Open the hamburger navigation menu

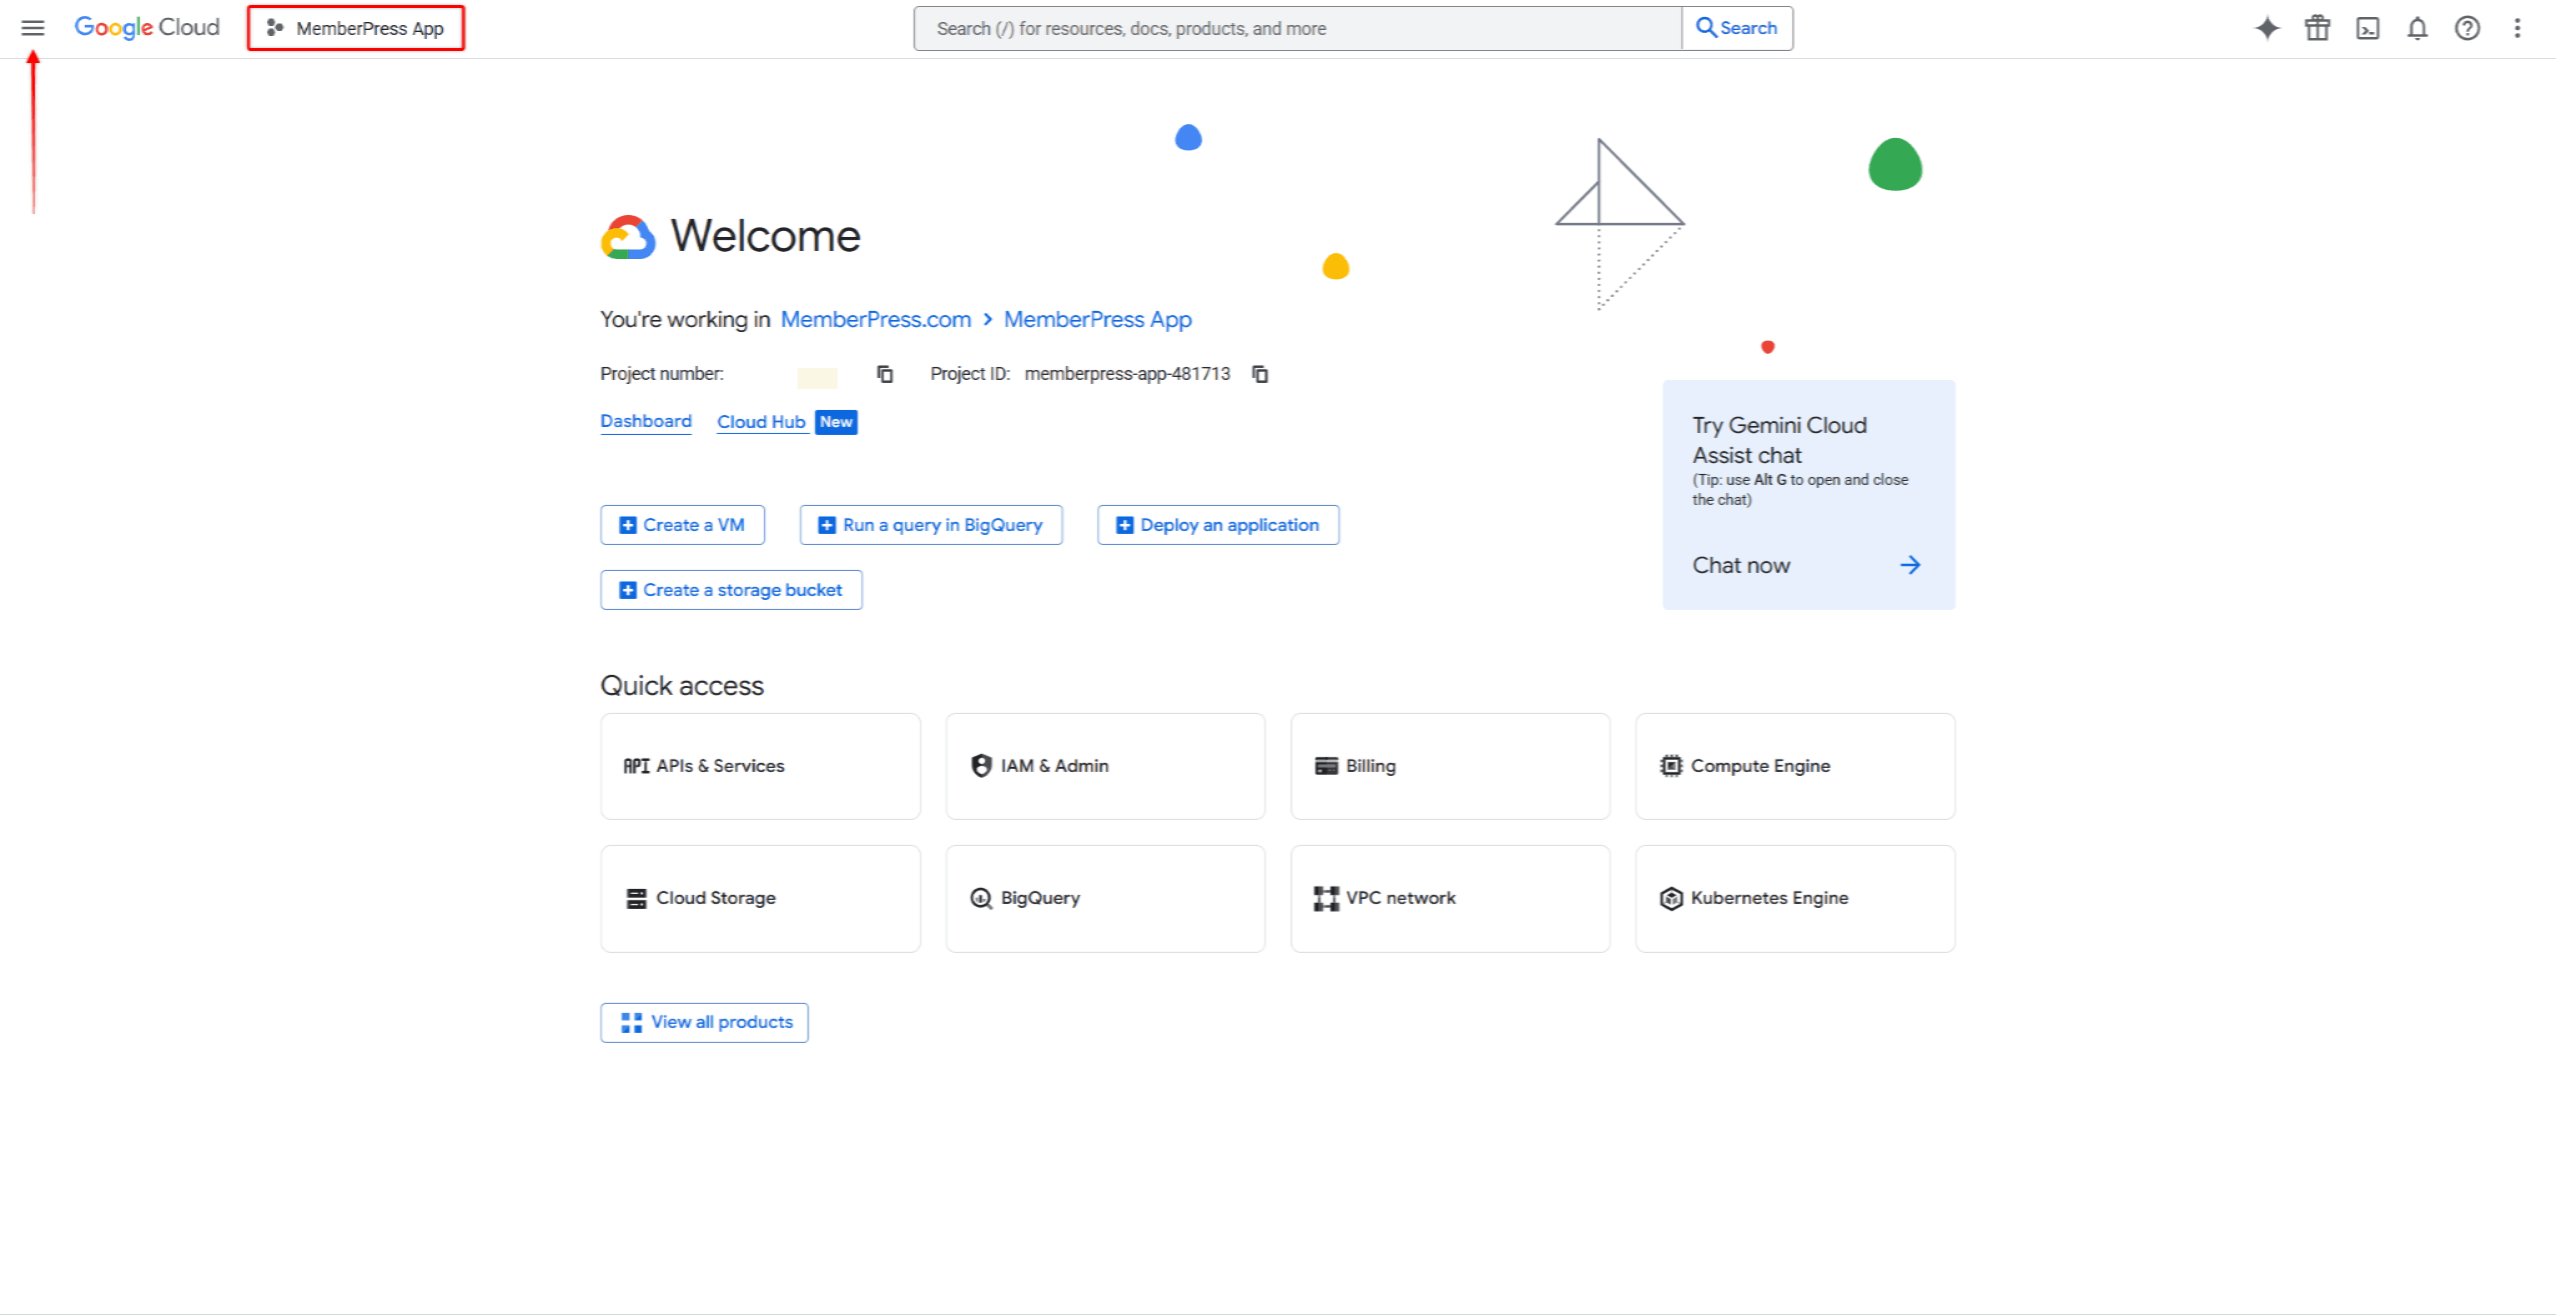click(33, 28)
